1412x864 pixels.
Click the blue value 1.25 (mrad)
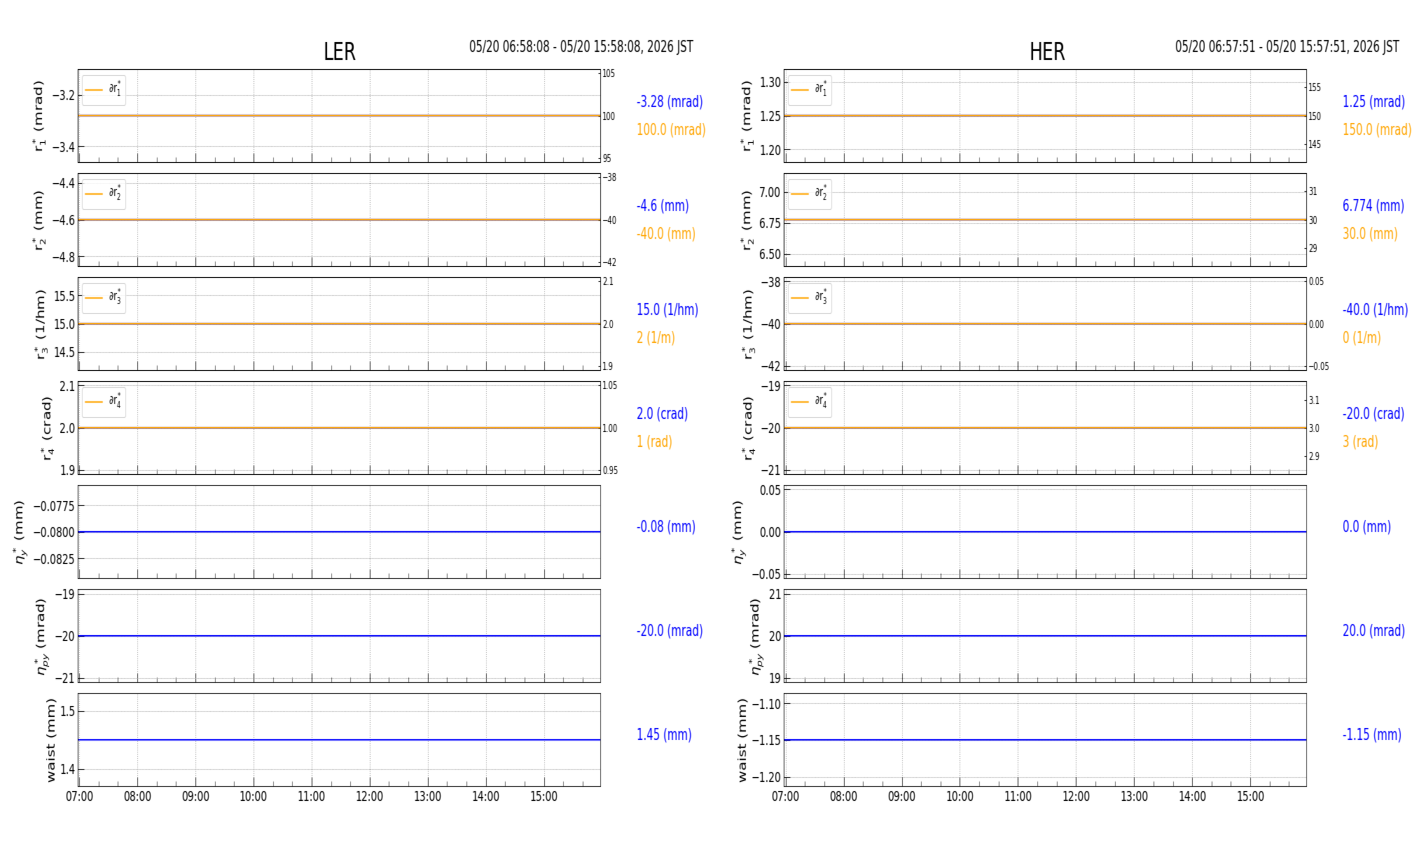point(1374,102)
